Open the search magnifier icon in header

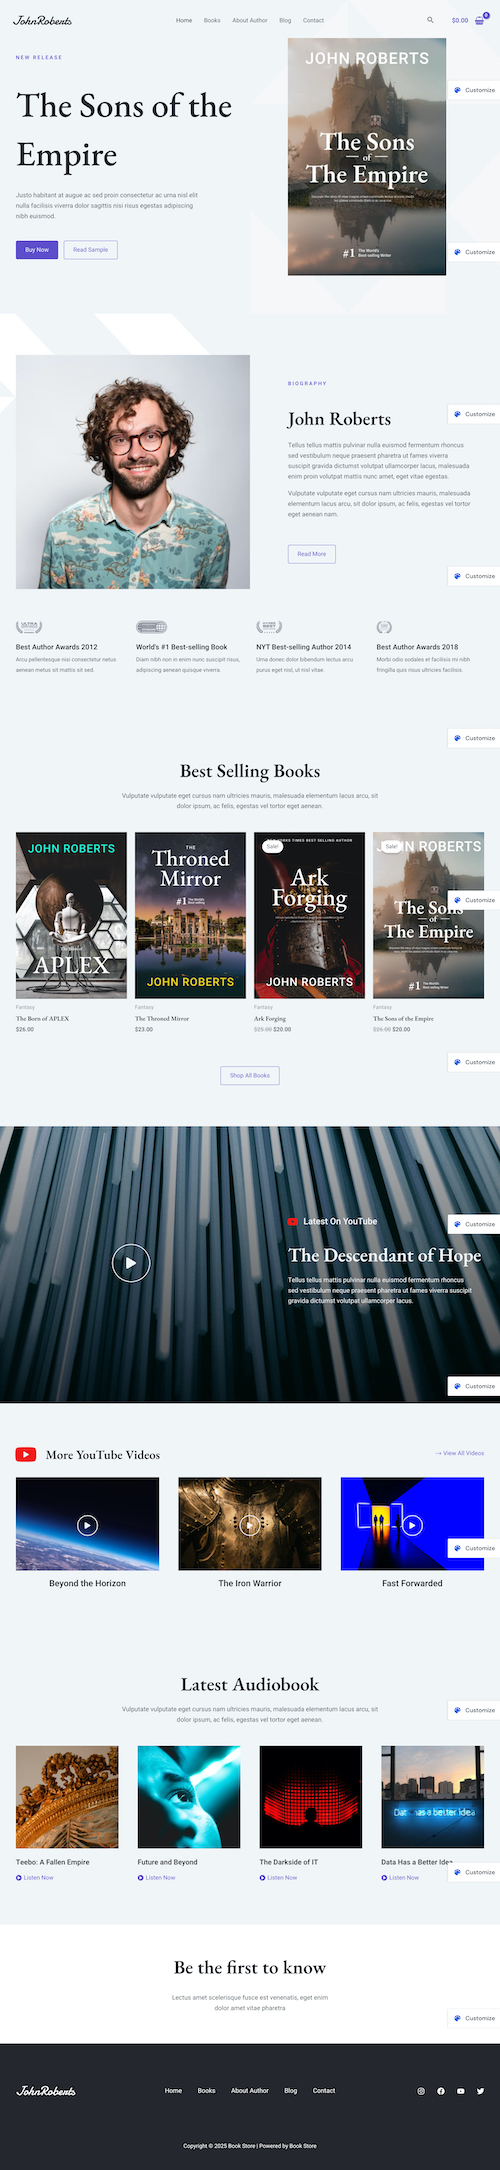pyautogui.click(x=431, y=20)
